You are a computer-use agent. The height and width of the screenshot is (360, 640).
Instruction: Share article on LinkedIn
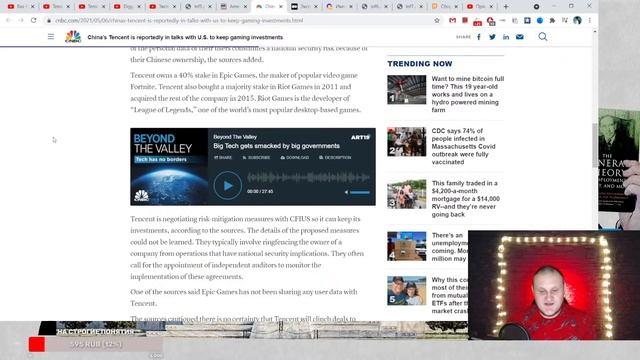tap(506, 37)
